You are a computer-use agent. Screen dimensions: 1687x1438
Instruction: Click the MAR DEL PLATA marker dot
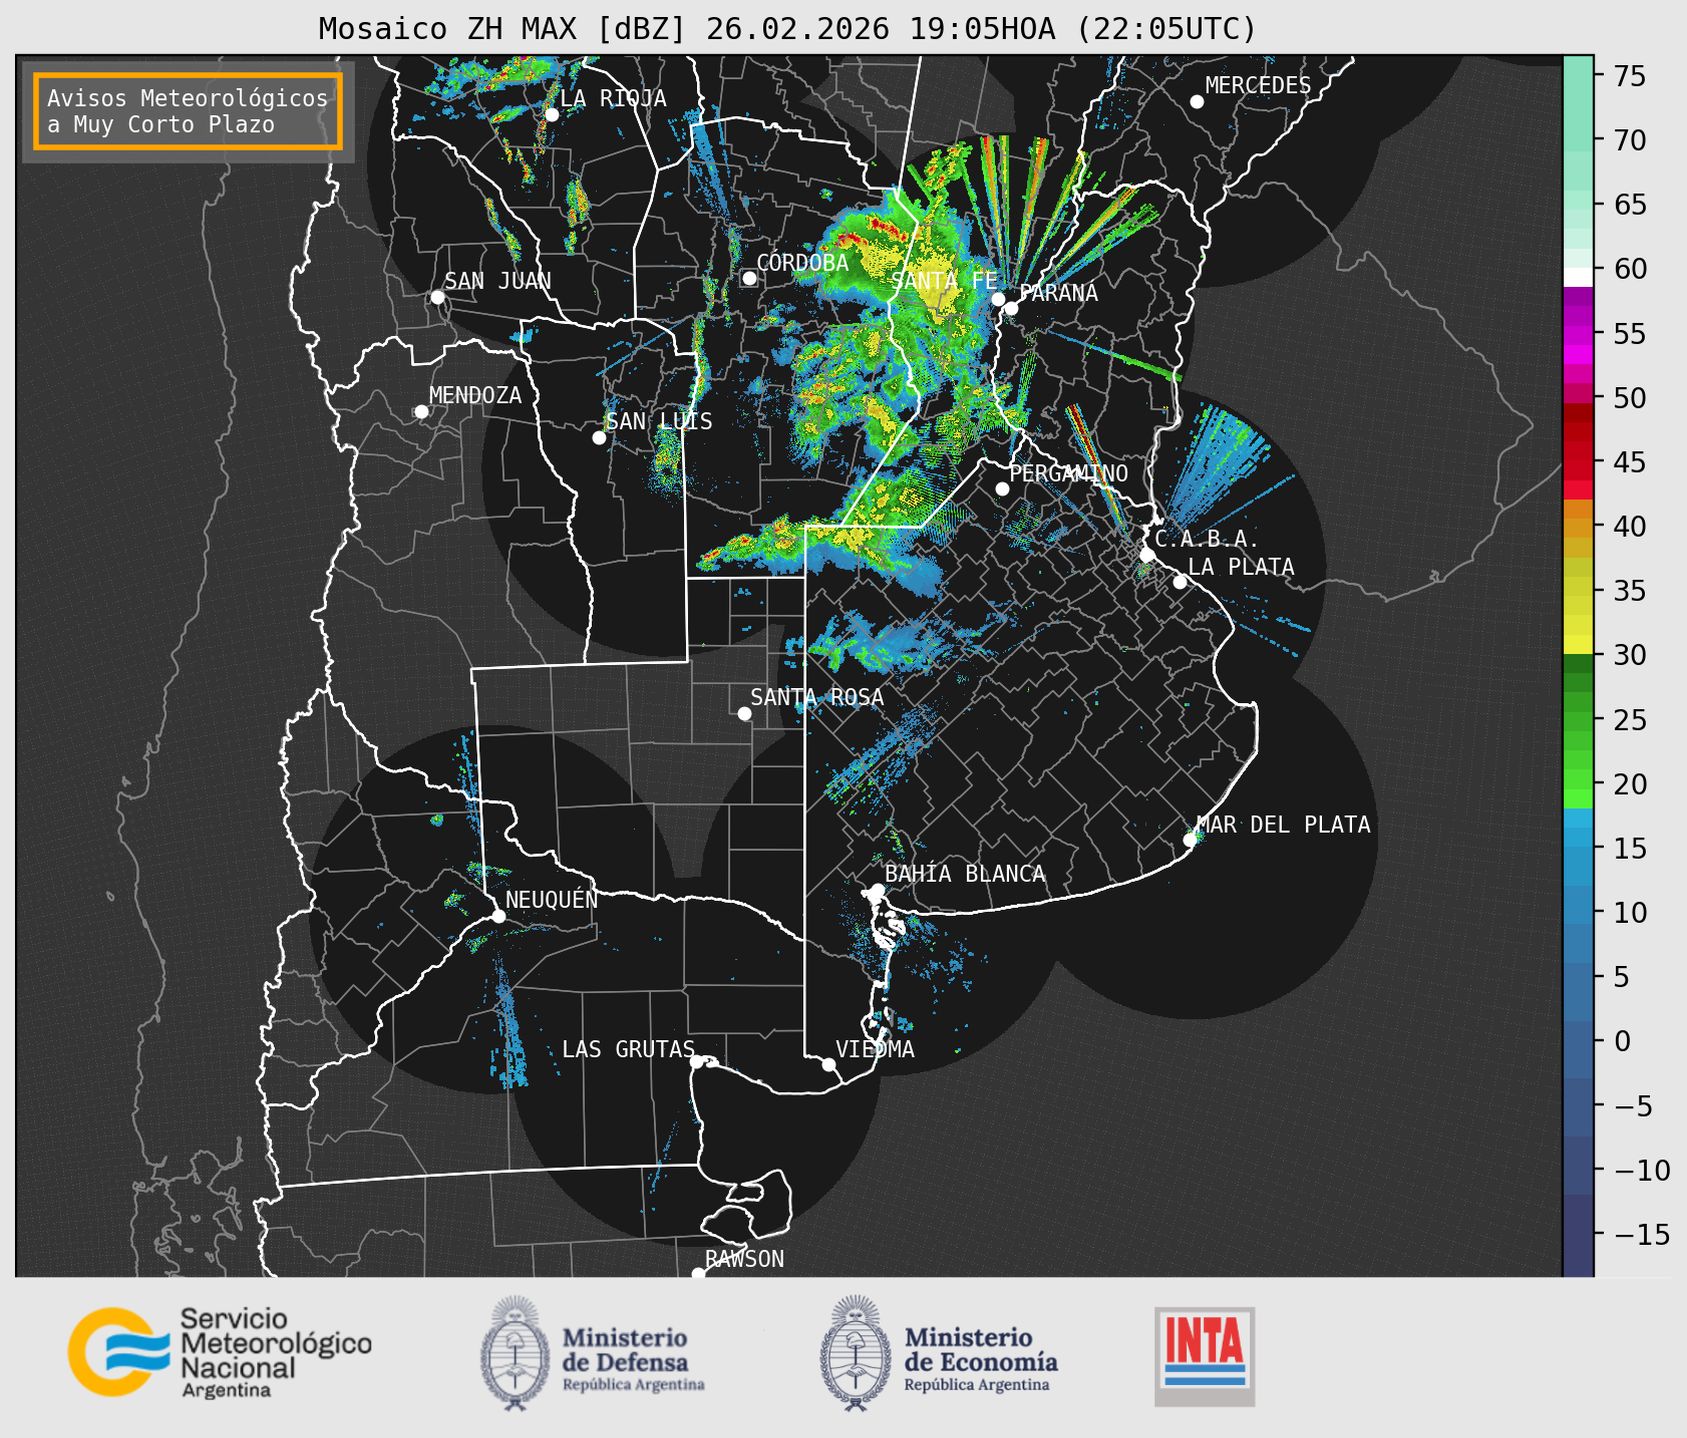(1190, 840)
